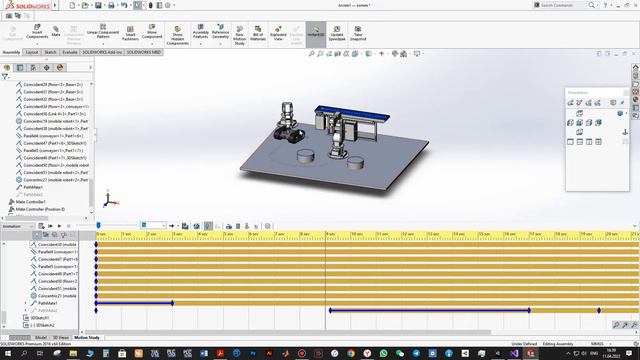Screen dimensions: 640x360
Task: Click the Print icon in the top toolbar
Action: (x=111, y=5)
